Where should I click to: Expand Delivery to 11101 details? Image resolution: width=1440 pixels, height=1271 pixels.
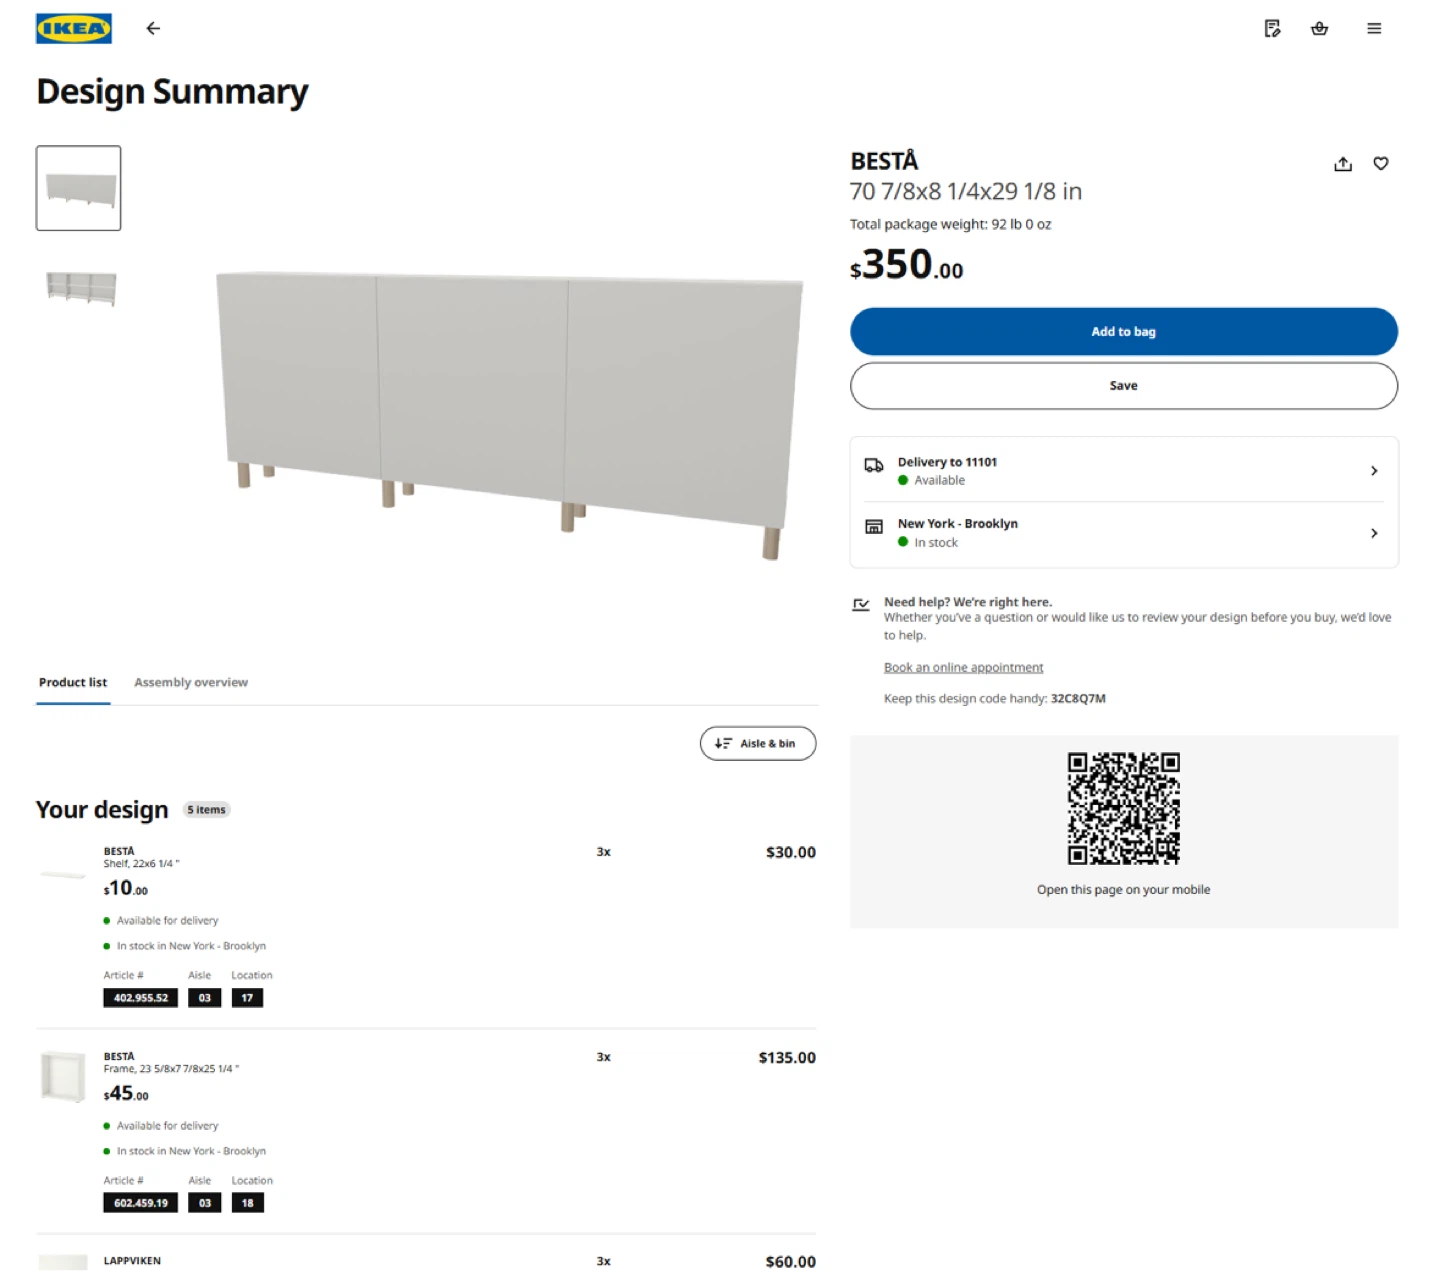point(1124,470)
